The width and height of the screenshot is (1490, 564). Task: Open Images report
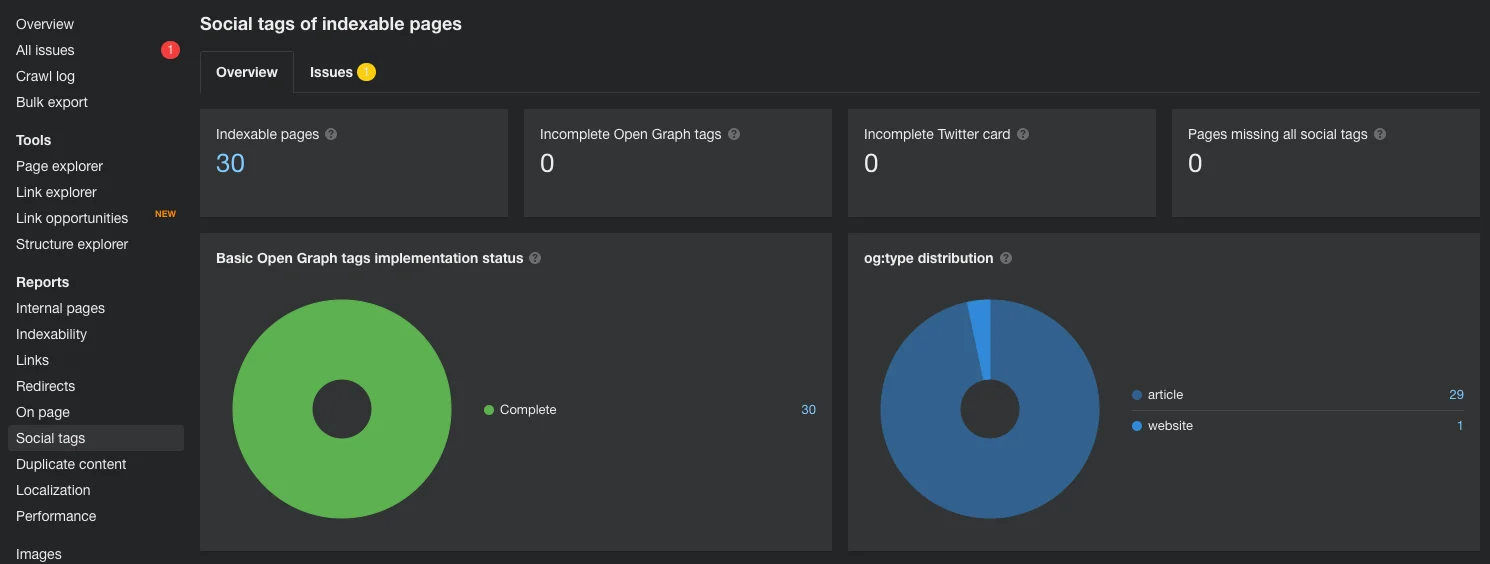pos(39,554)
